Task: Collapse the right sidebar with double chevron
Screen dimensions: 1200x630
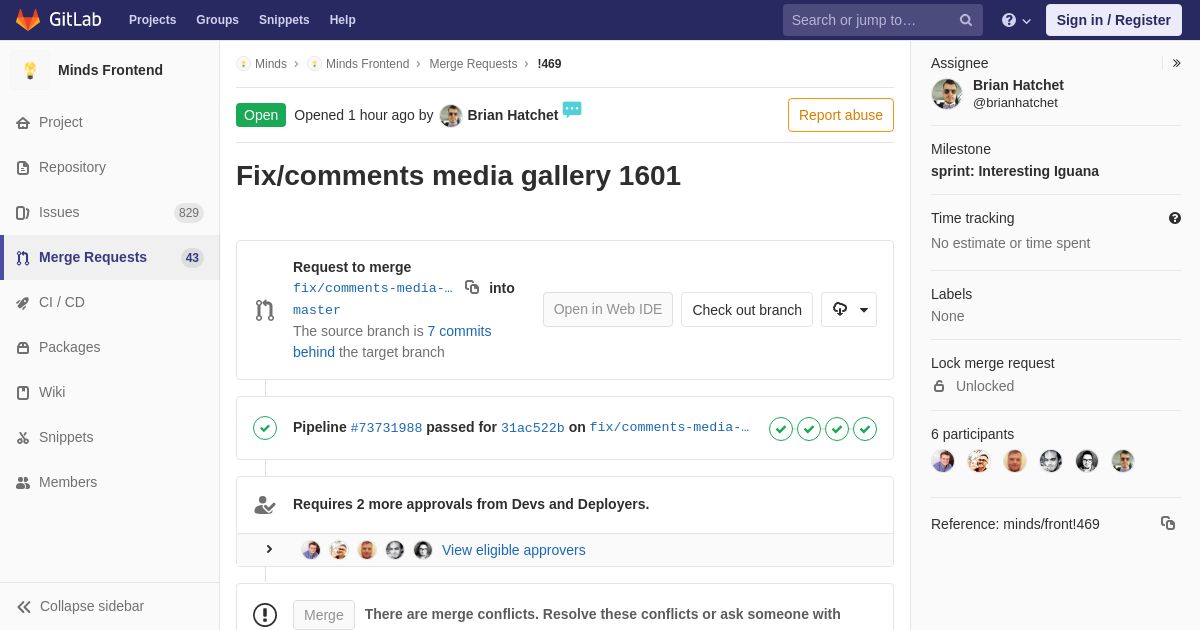Action: (x=1176, y=63)
